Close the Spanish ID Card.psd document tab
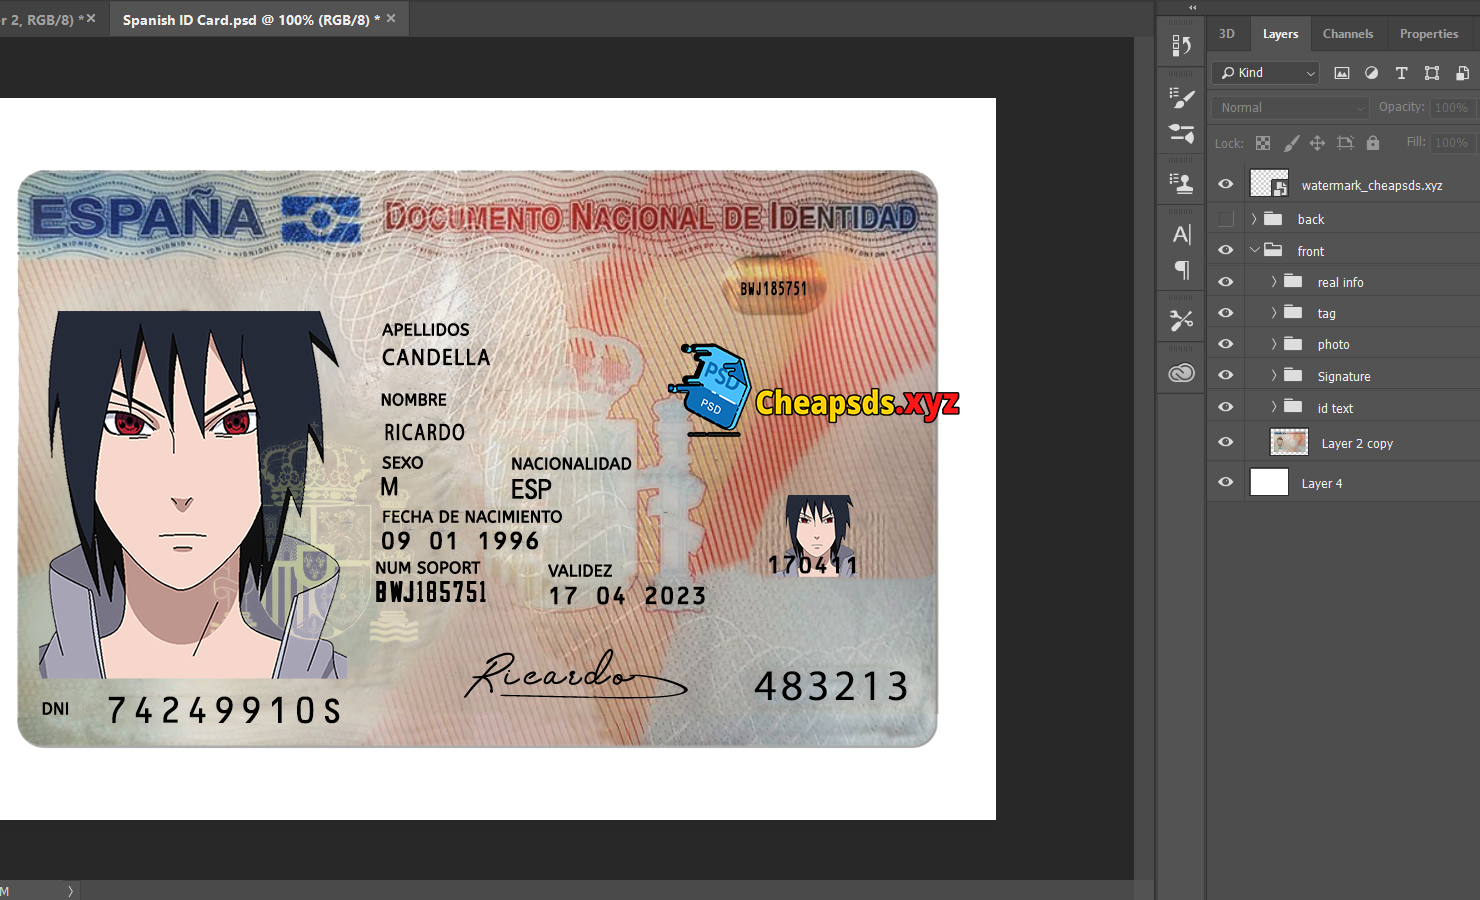This screenshot has height=900, width=1480. (x=391, y=19)
